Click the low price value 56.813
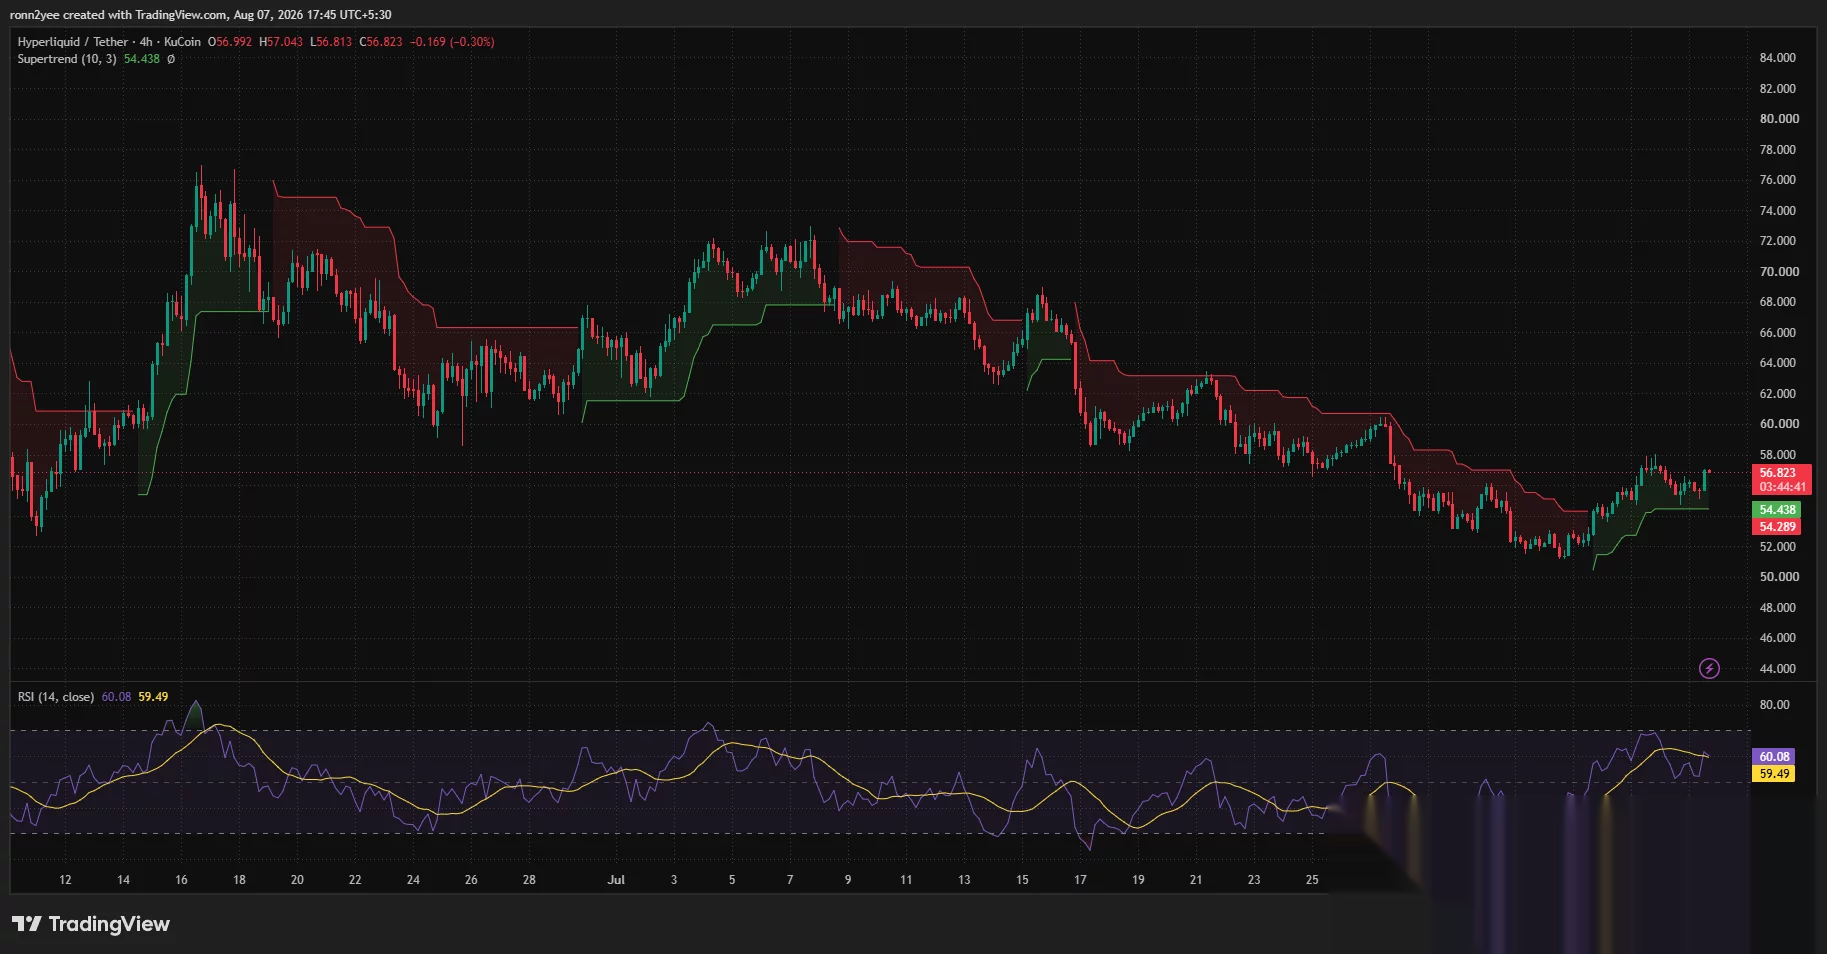The image size is (1827, 954). [x=334, y=42]
